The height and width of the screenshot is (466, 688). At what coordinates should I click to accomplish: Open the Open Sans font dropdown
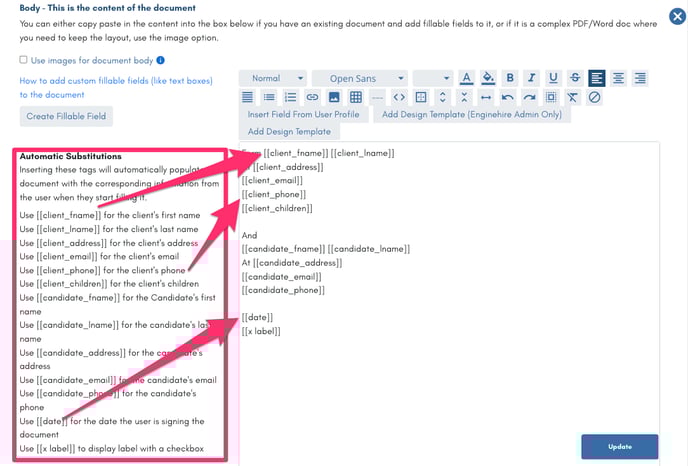point(360,78)
